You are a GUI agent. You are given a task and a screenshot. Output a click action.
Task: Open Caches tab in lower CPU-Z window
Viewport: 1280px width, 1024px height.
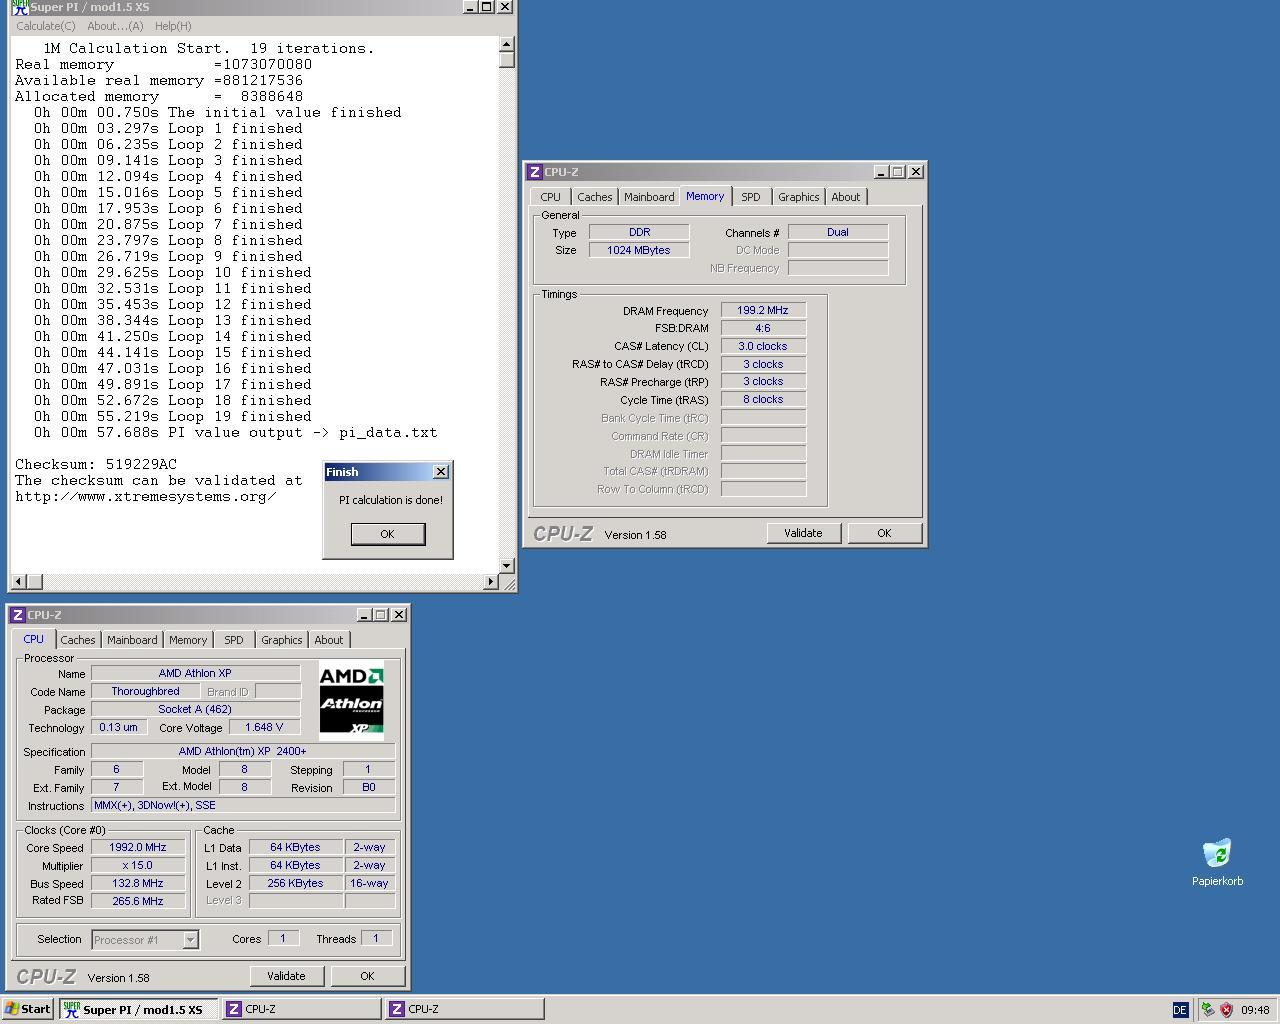[78, 640]
